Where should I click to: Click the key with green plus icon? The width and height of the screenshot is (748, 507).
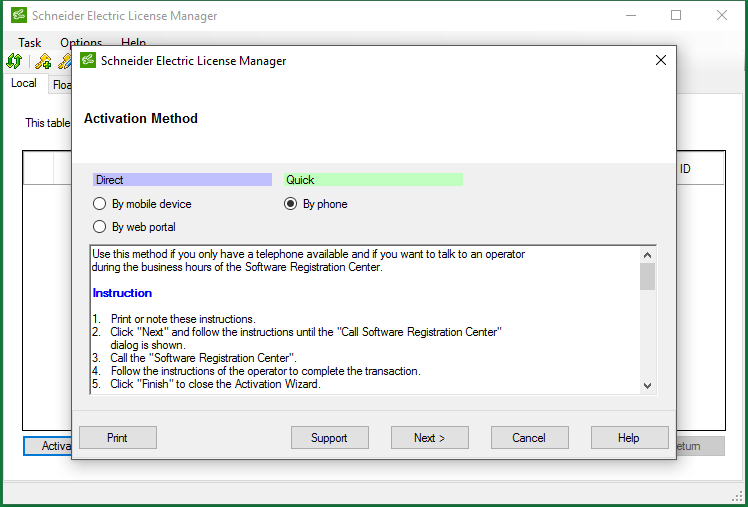point(43,61)
